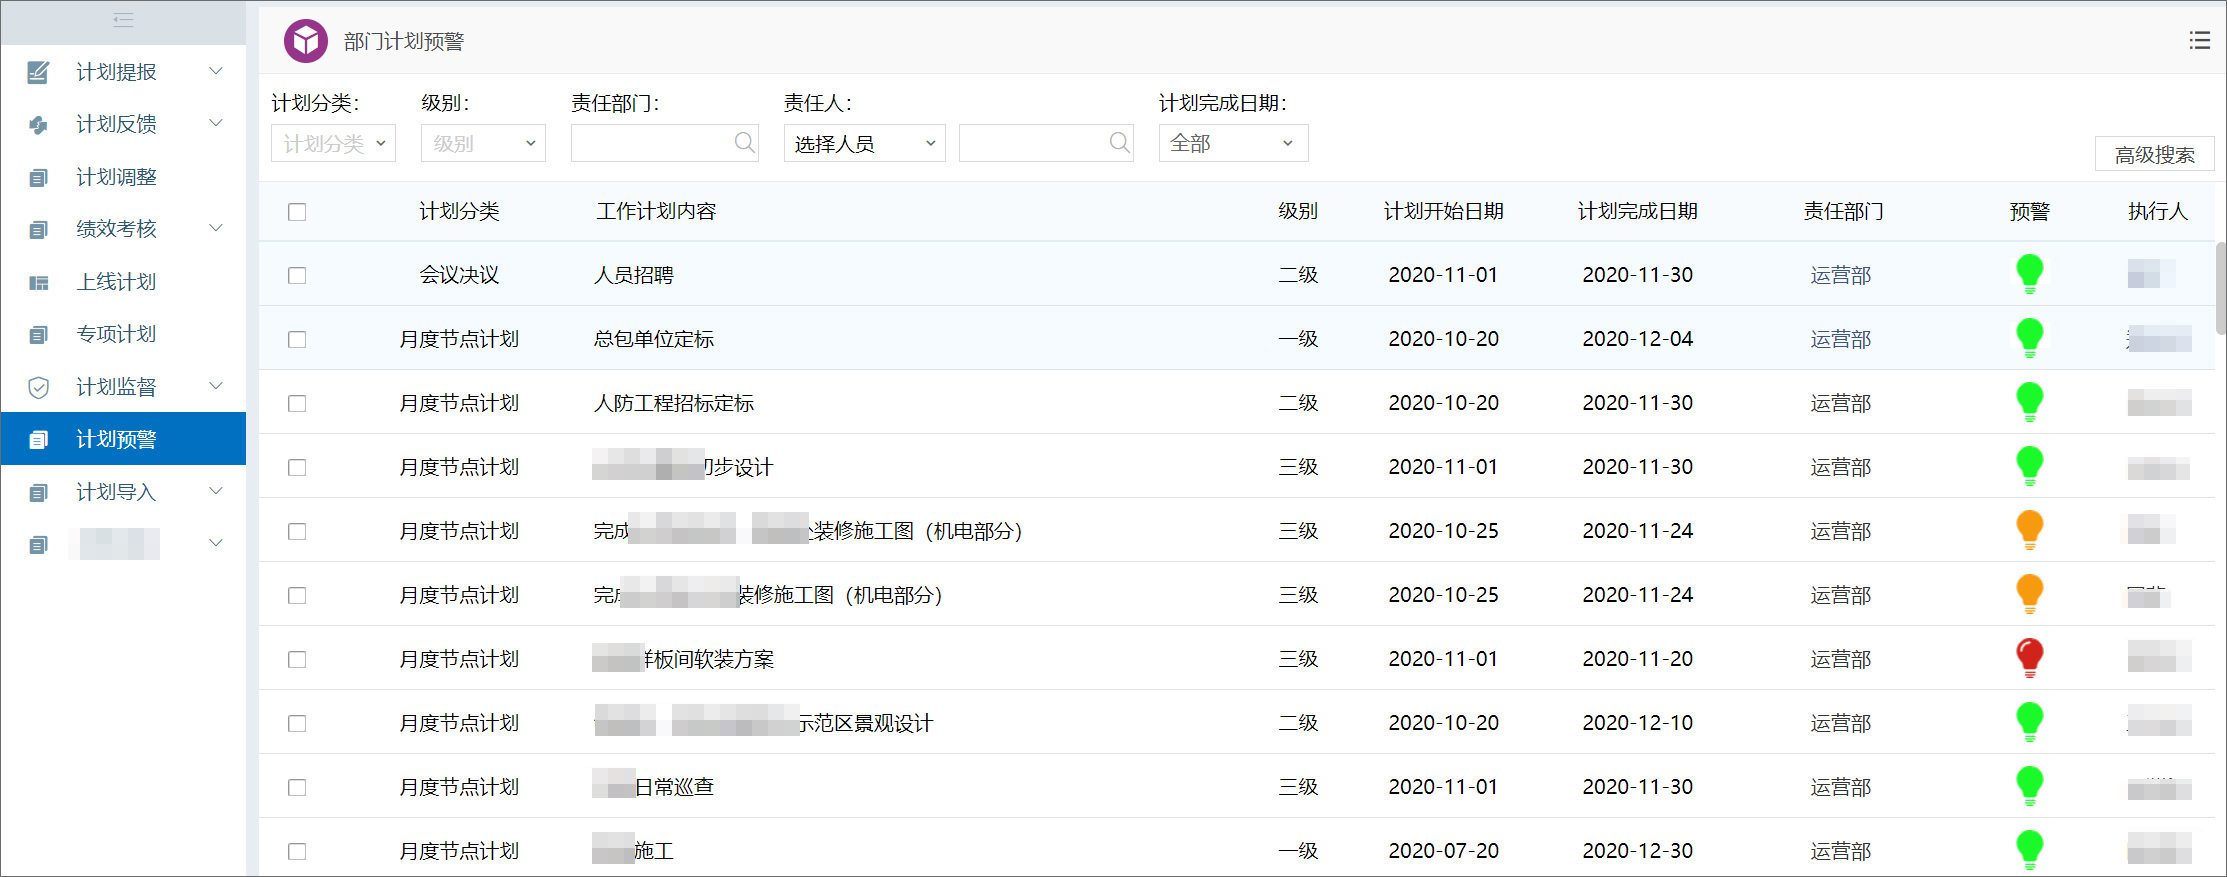Open the 计划完成日期 全部 dropdown
2227x877 pixels.
(1233, 143)
